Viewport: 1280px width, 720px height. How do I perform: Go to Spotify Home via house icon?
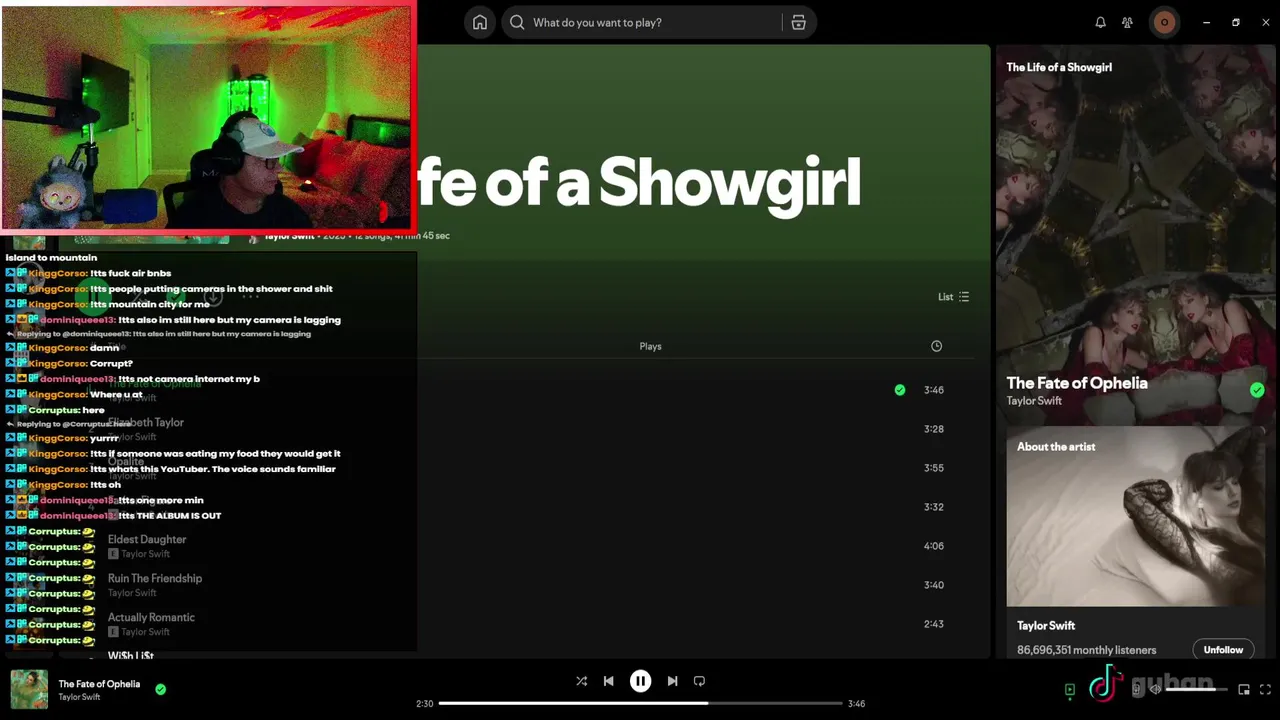(x=480, y=22)
